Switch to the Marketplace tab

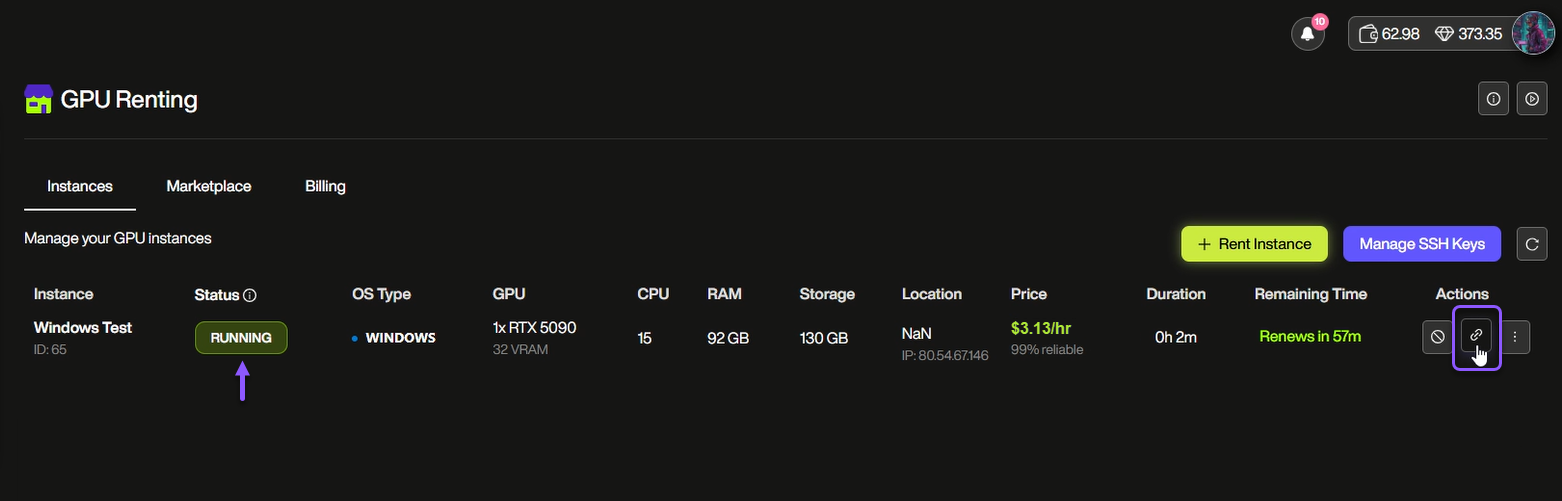click(209, 186)
